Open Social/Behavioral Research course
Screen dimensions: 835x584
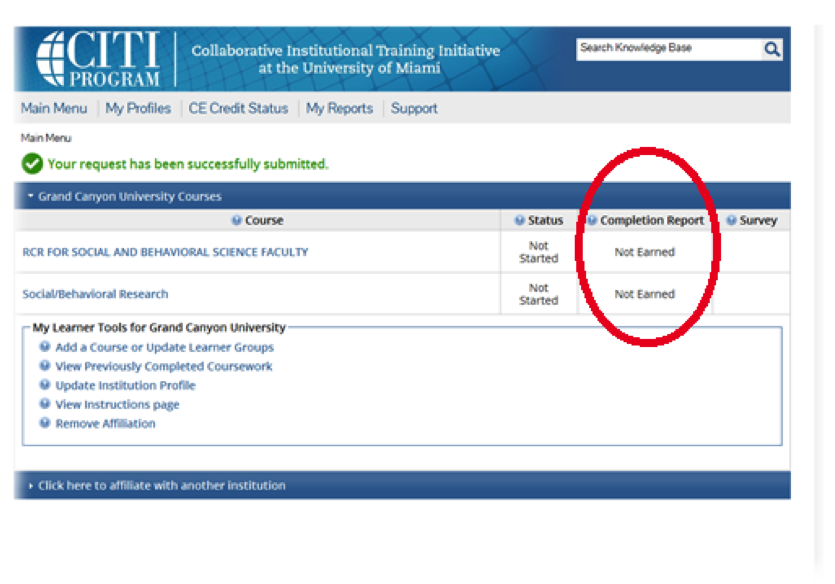(x=95, y=294)
